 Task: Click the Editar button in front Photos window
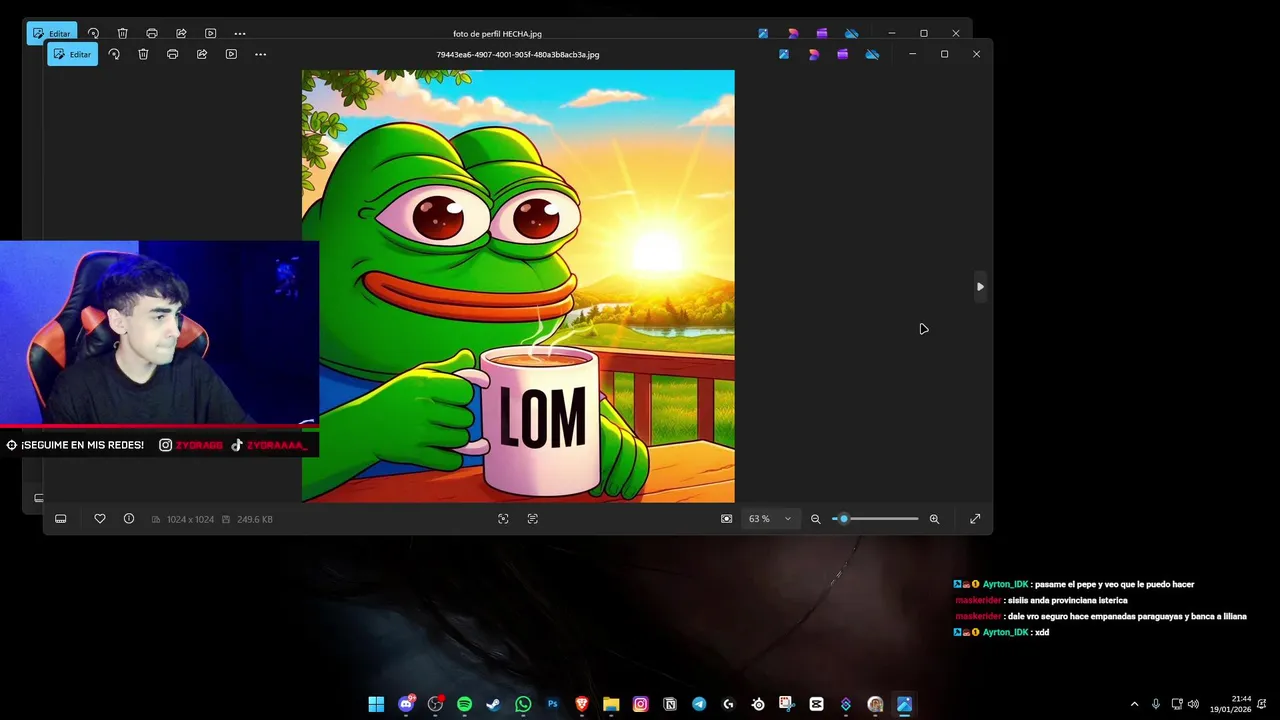72,54
